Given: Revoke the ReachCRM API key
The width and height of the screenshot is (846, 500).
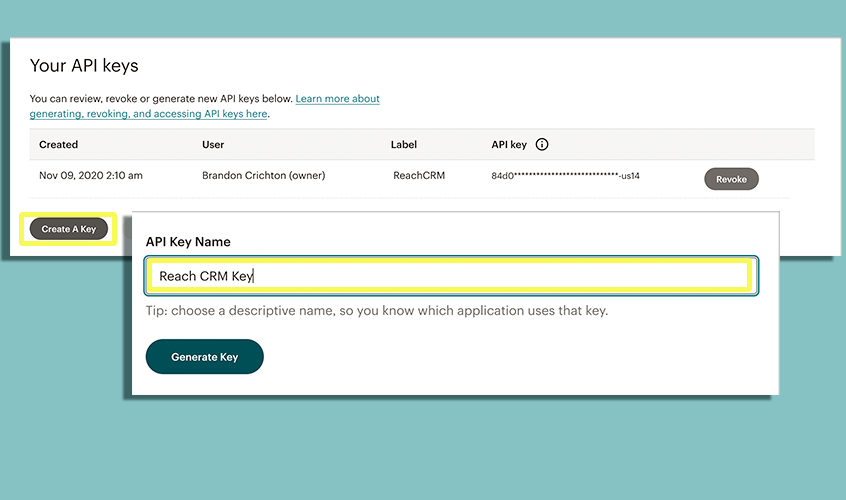Looking at the screenshot, I should pos(731,179).
